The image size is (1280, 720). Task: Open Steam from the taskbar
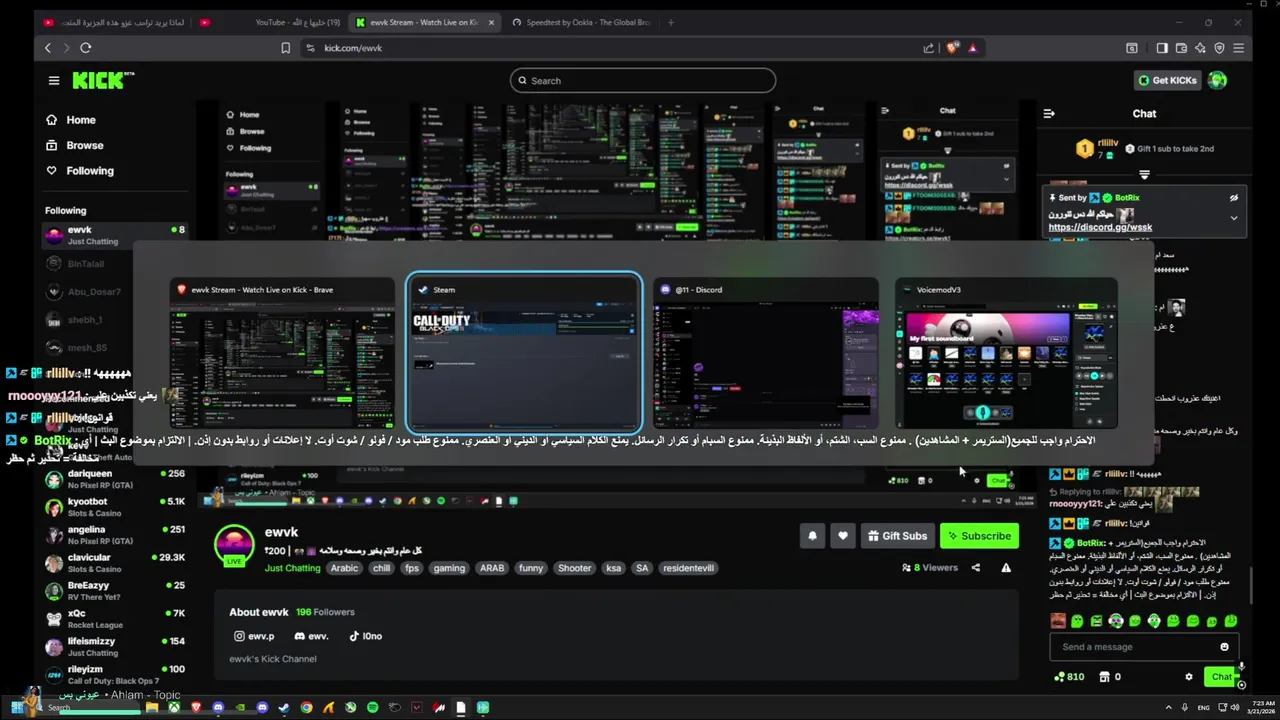(x=285, y=708)
